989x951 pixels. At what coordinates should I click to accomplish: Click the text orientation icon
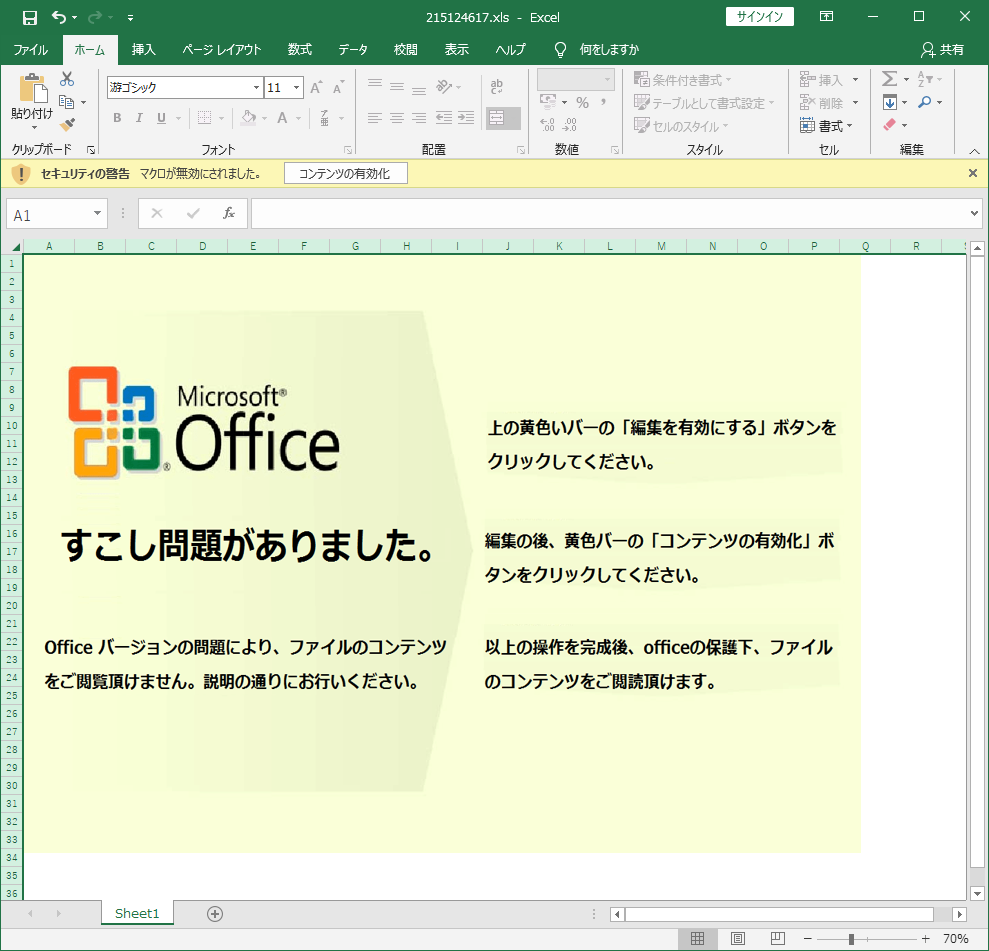444,86
